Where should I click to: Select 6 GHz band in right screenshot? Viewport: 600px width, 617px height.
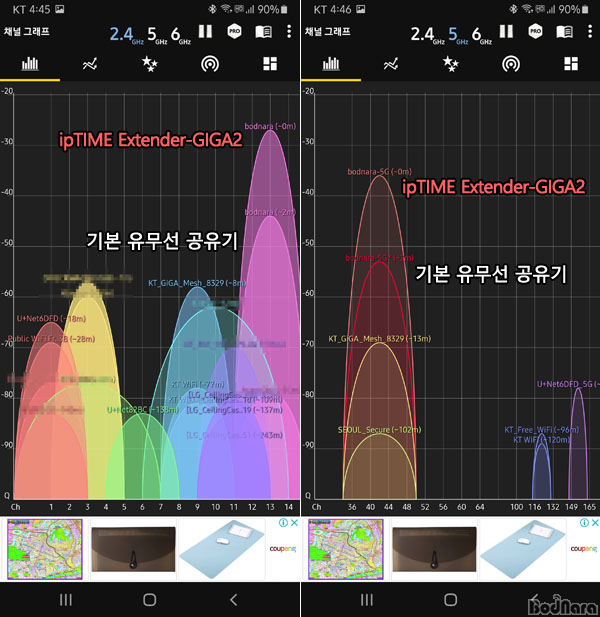(482, 35)
